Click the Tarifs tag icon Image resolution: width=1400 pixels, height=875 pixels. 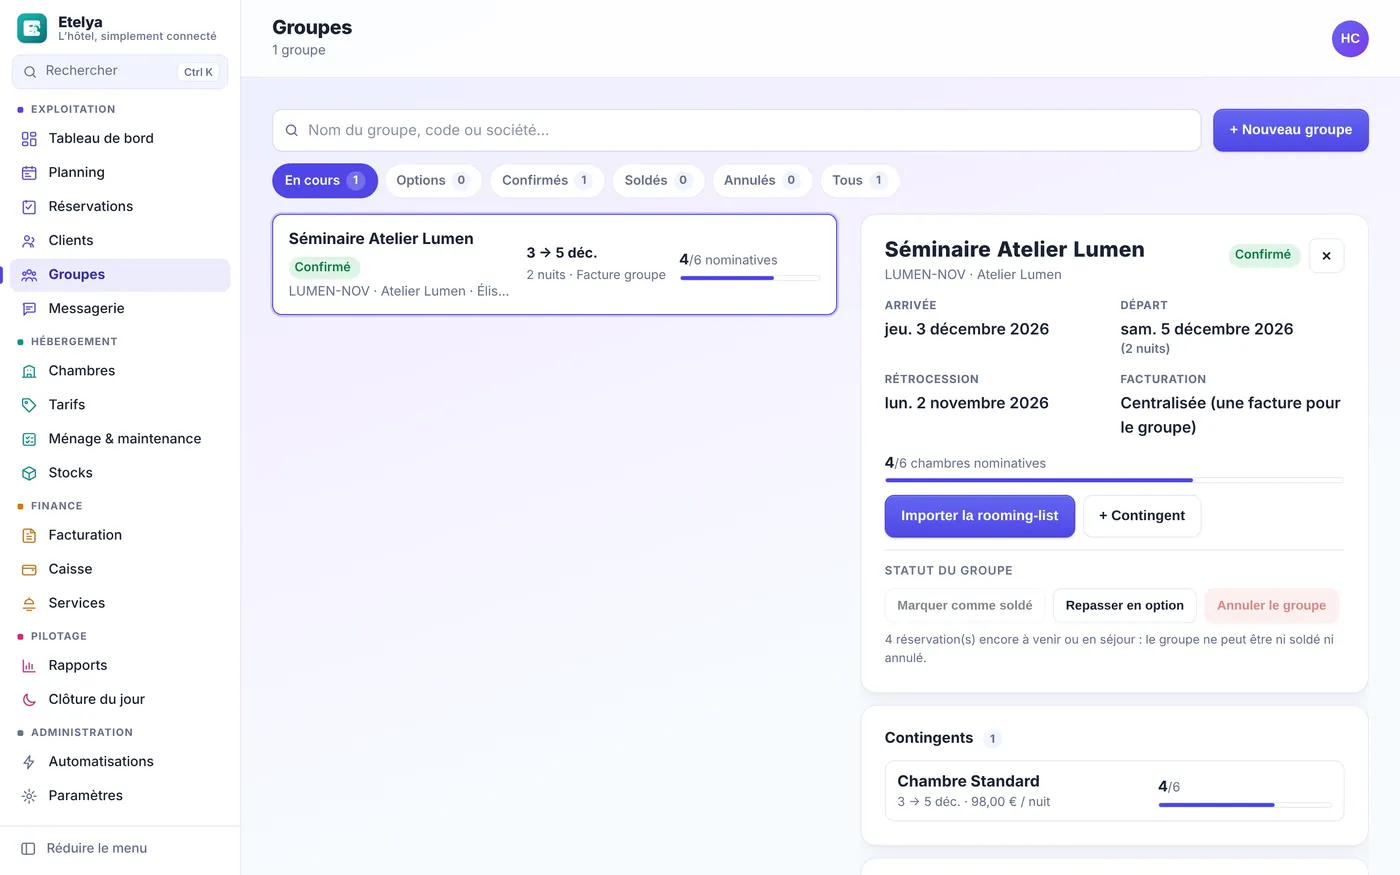click(x=29, y=405)
